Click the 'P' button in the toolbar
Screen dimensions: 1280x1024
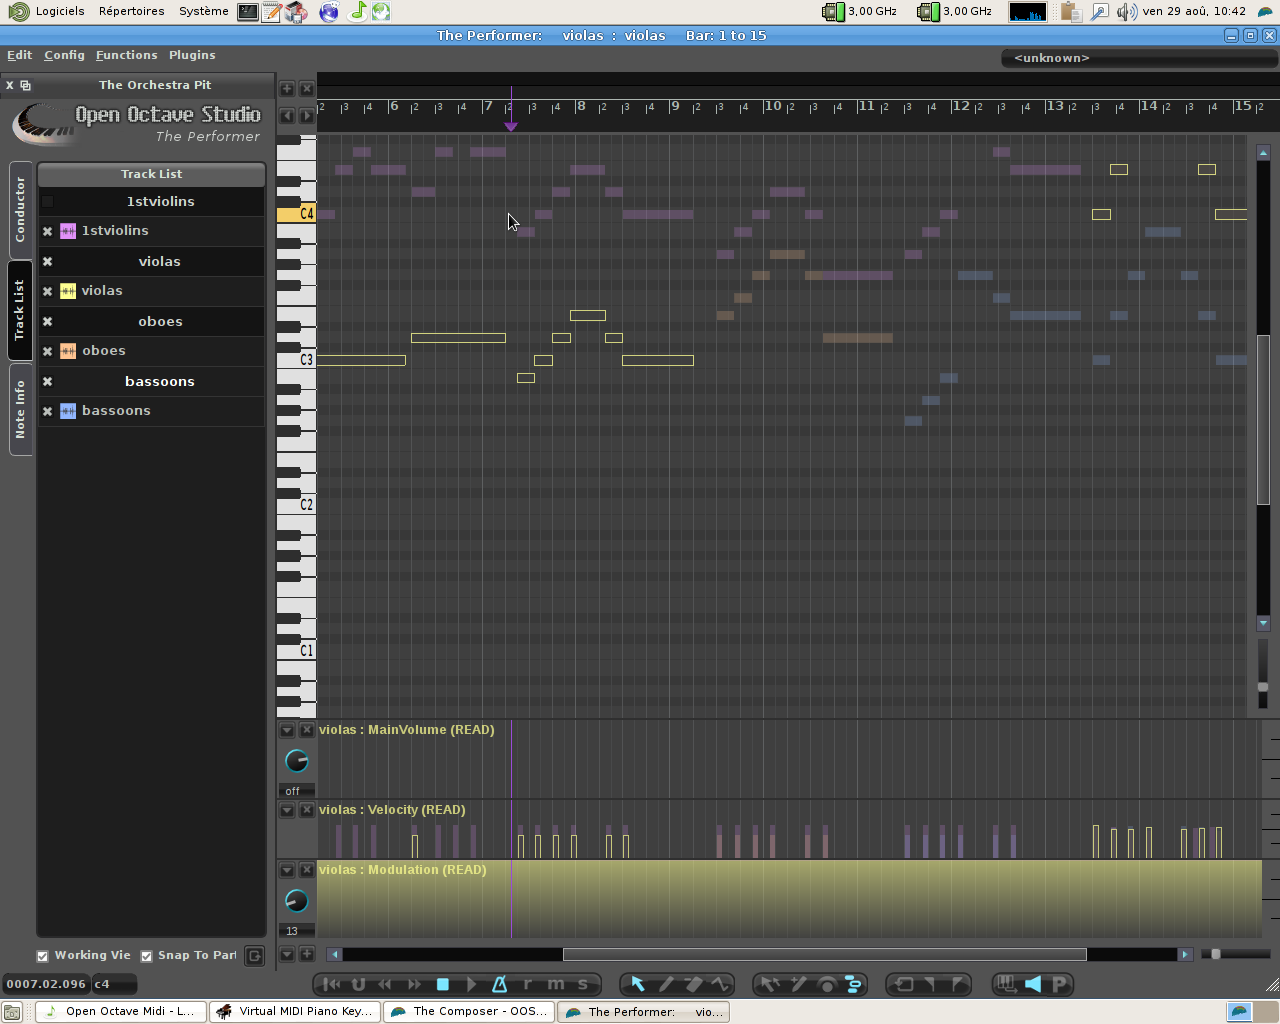[1060, 985]
